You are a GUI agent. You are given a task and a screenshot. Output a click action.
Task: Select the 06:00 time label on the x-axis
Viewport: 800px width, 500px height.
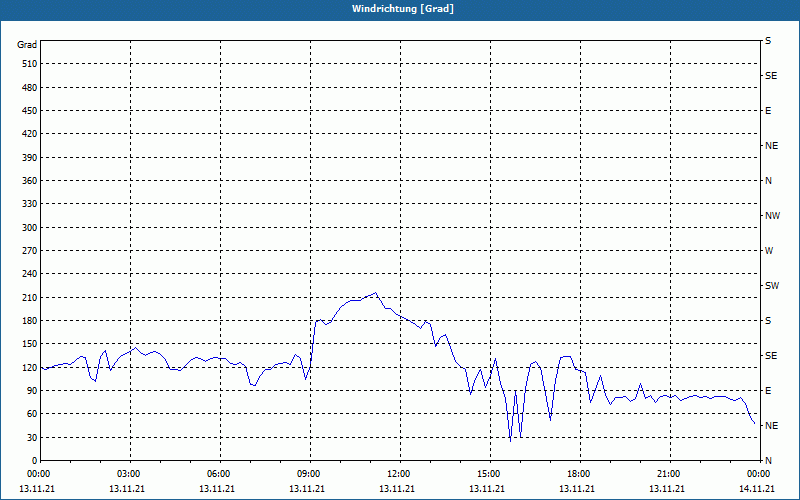click(x=220, y=474)
